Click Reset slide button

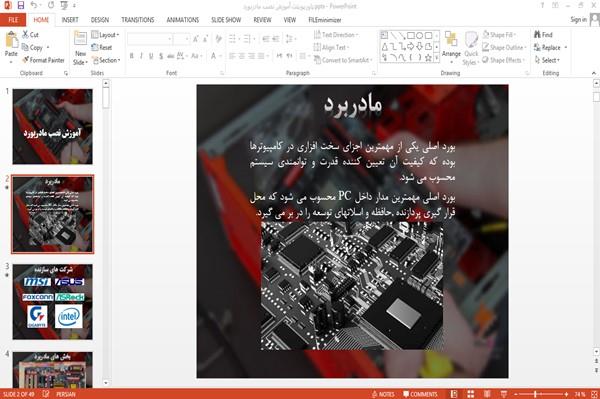pyautogui.click(x=102, y=47)
